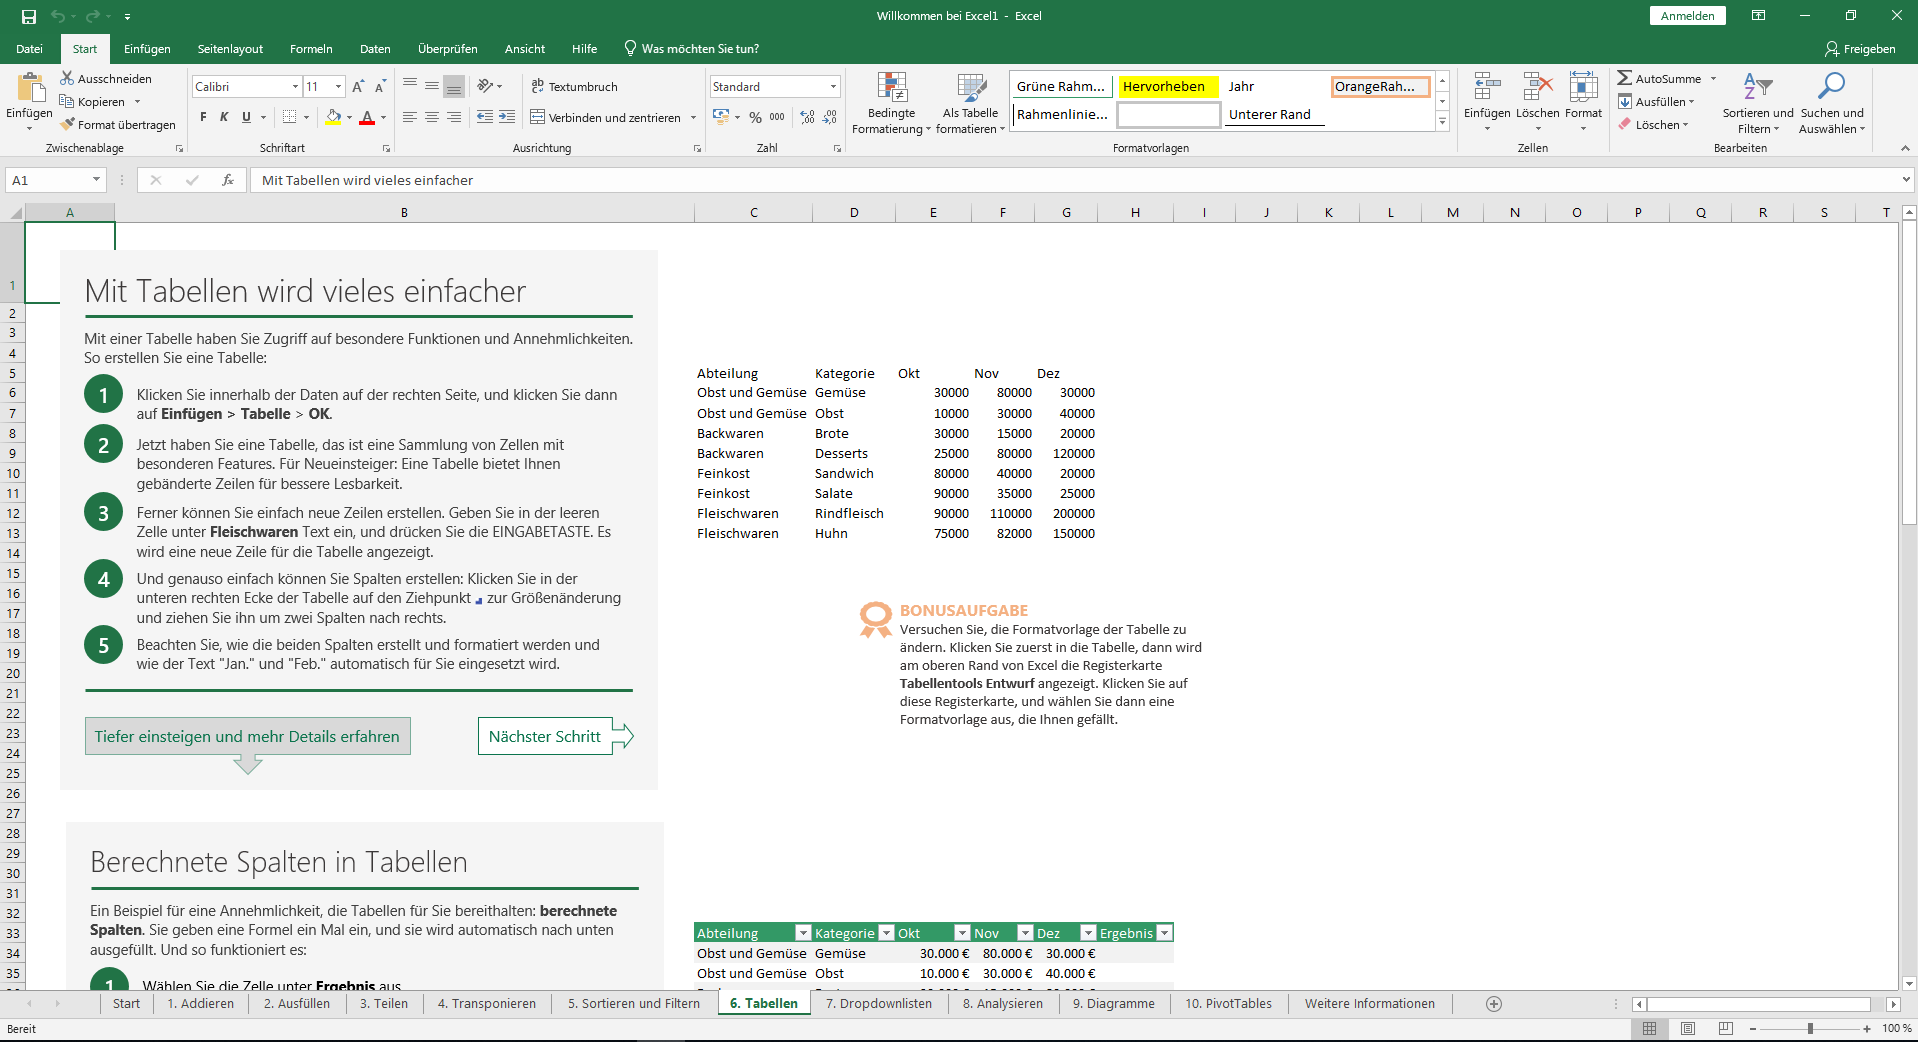Apply percent format with the % icon
1918x1042 pixels.
(x=756, y=117)
